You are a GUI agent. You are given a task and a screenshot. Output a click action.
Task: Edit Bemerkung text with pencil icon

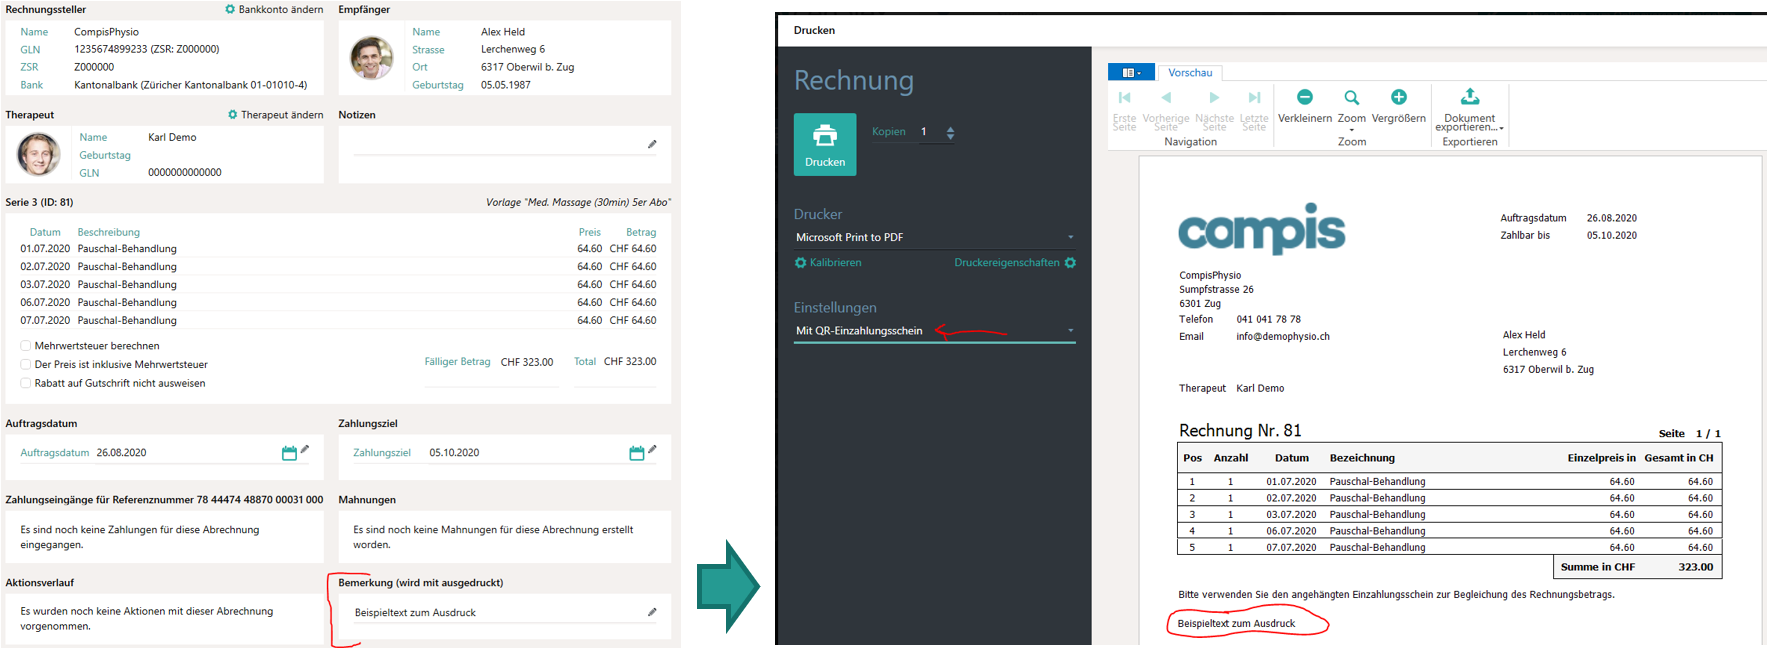[652, 612]
